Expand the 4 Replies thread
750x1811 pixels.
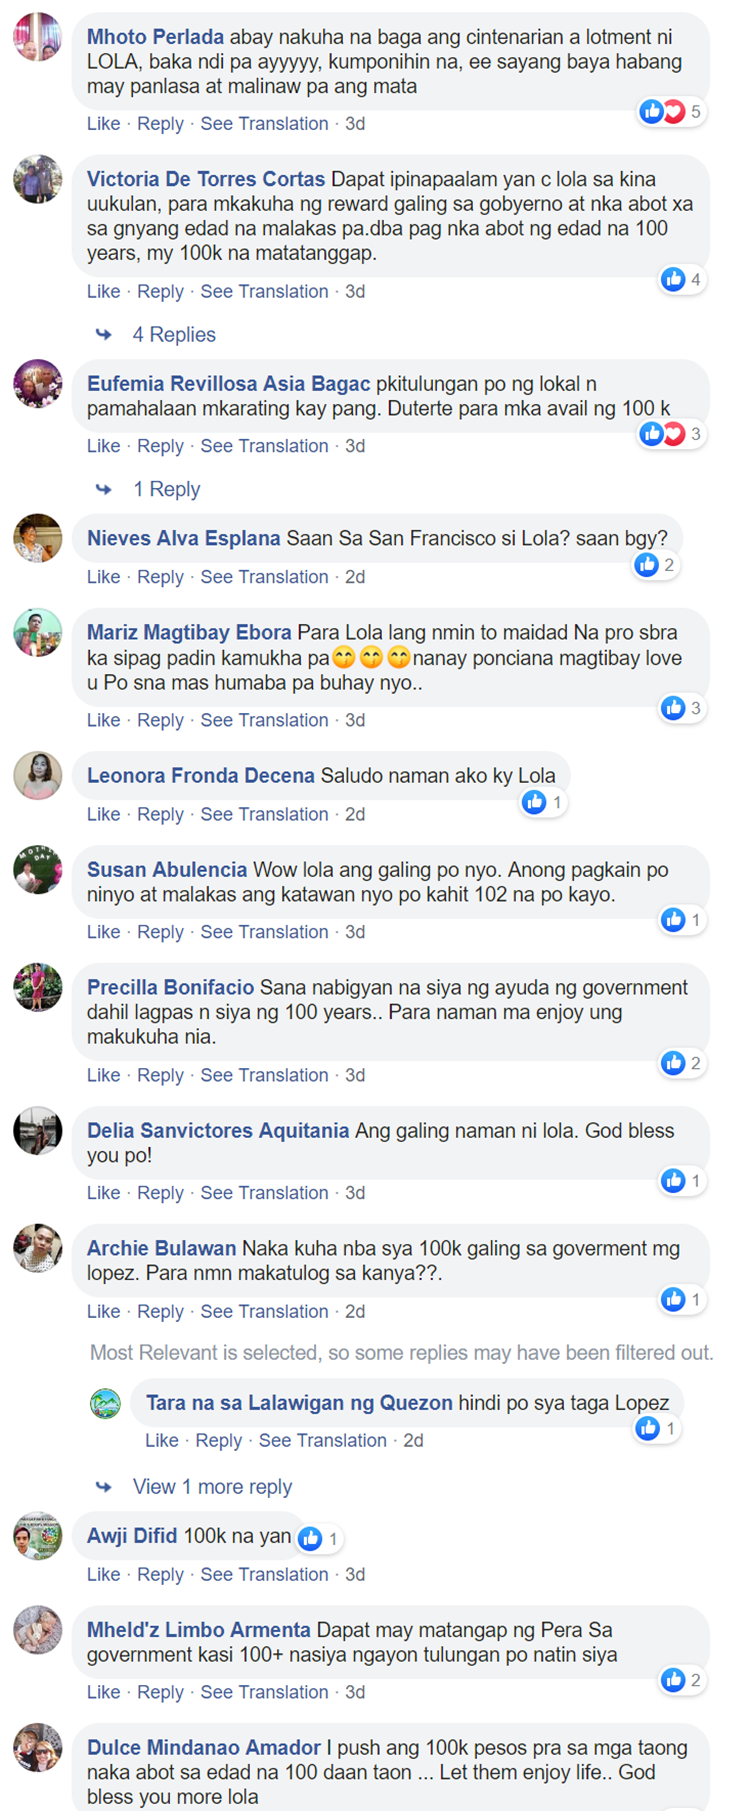coord(174,335)
